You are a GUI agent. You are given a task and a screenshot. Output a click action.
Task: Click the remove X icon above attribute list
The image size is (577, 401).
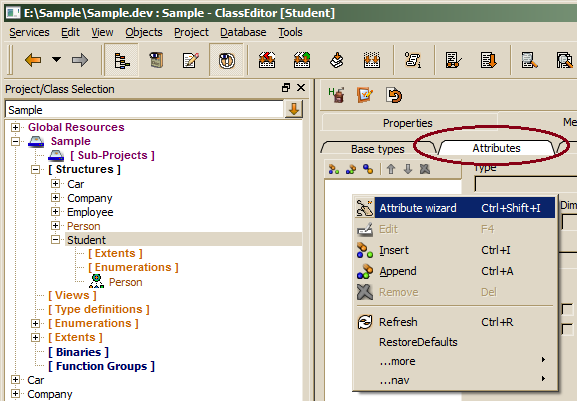point(425,169)
